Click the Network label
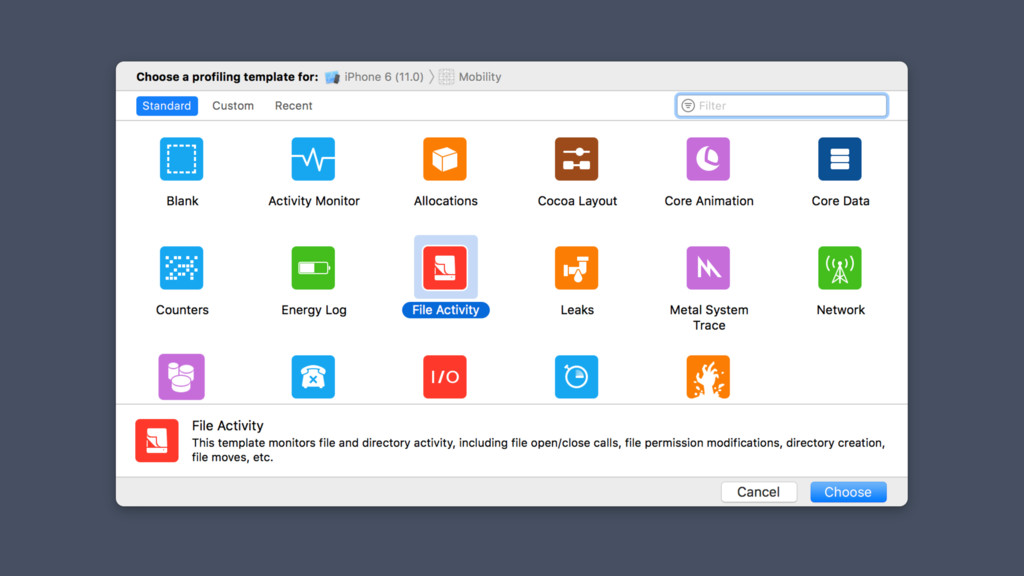Screen dimensions: 1024x576 tap(840, 310)
